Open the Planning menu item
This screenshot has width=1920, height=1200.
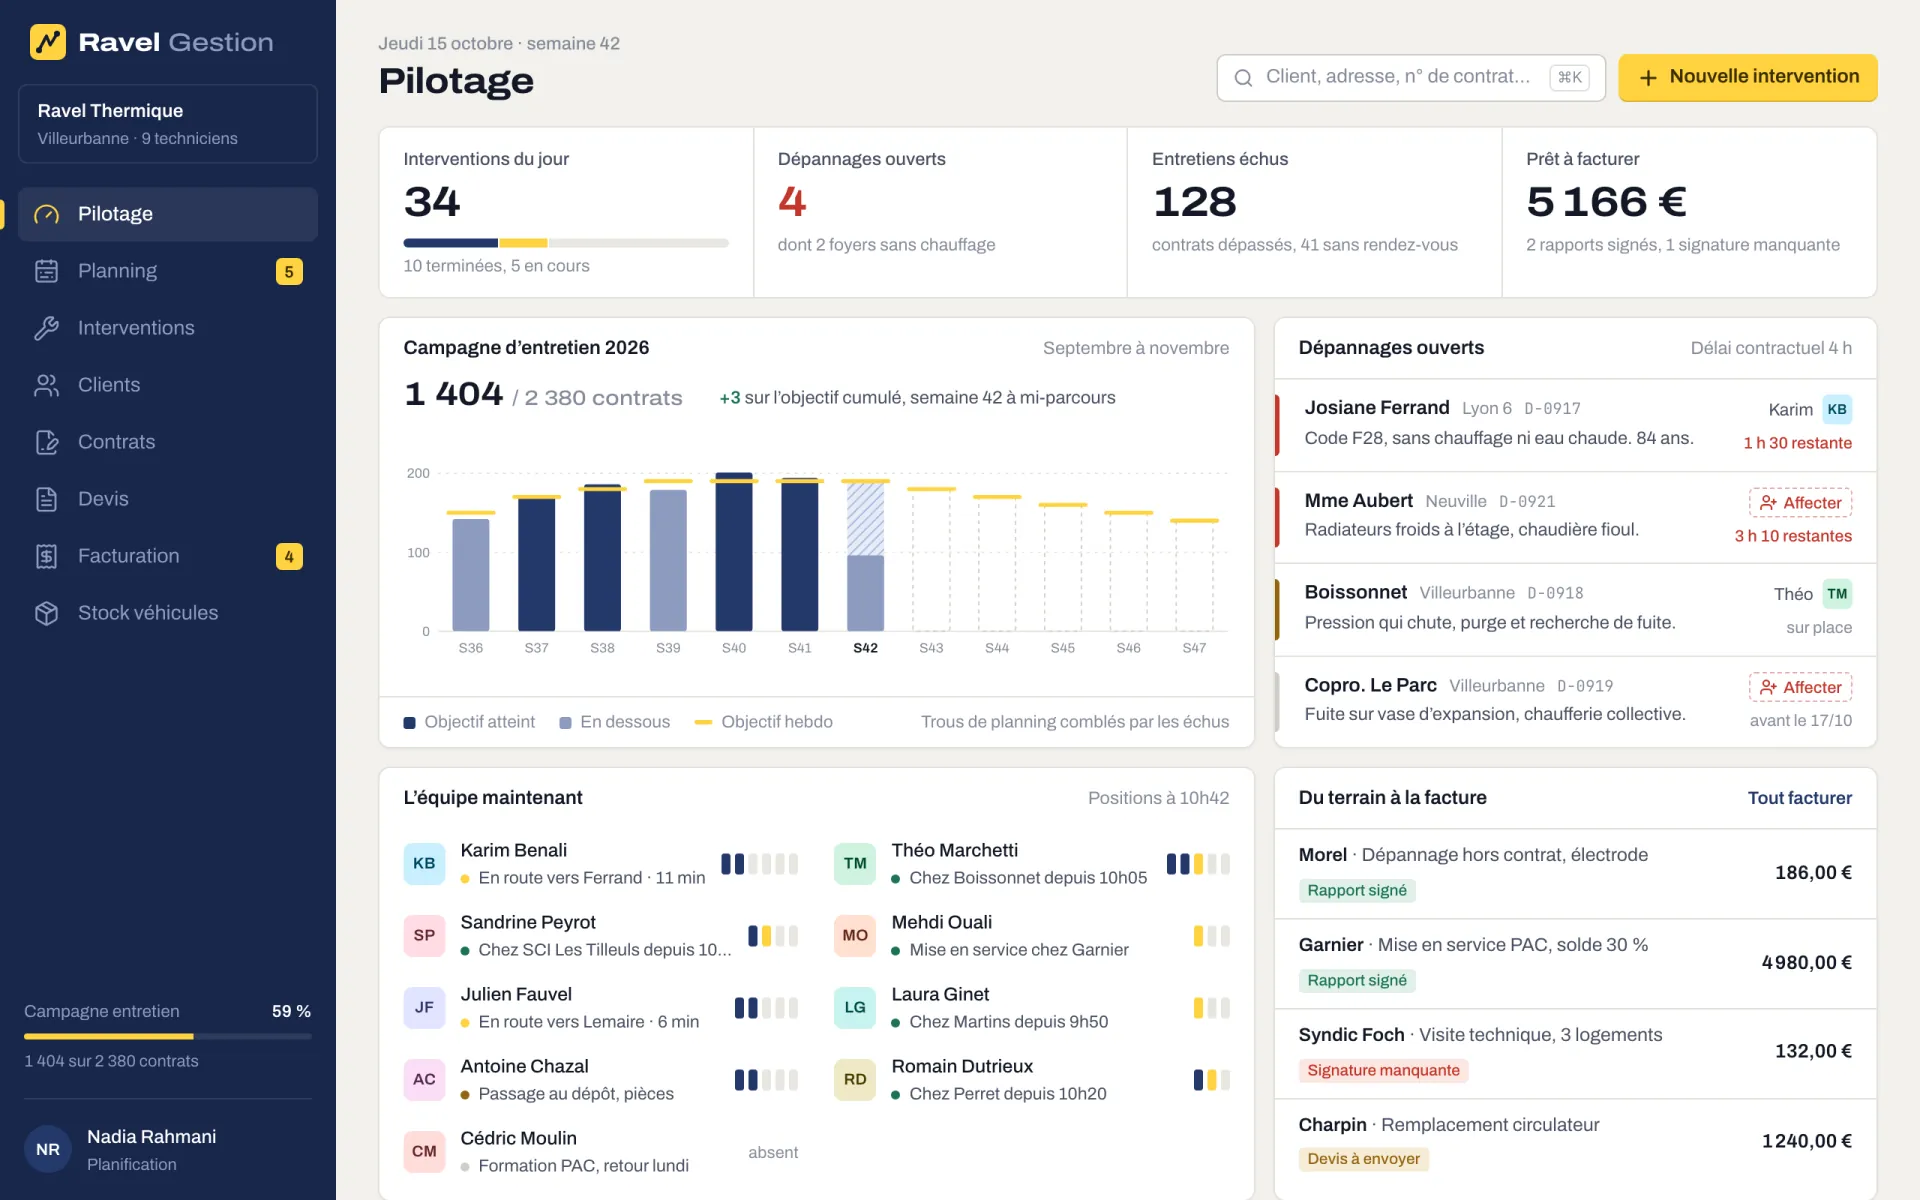click(x=168, y=271)
